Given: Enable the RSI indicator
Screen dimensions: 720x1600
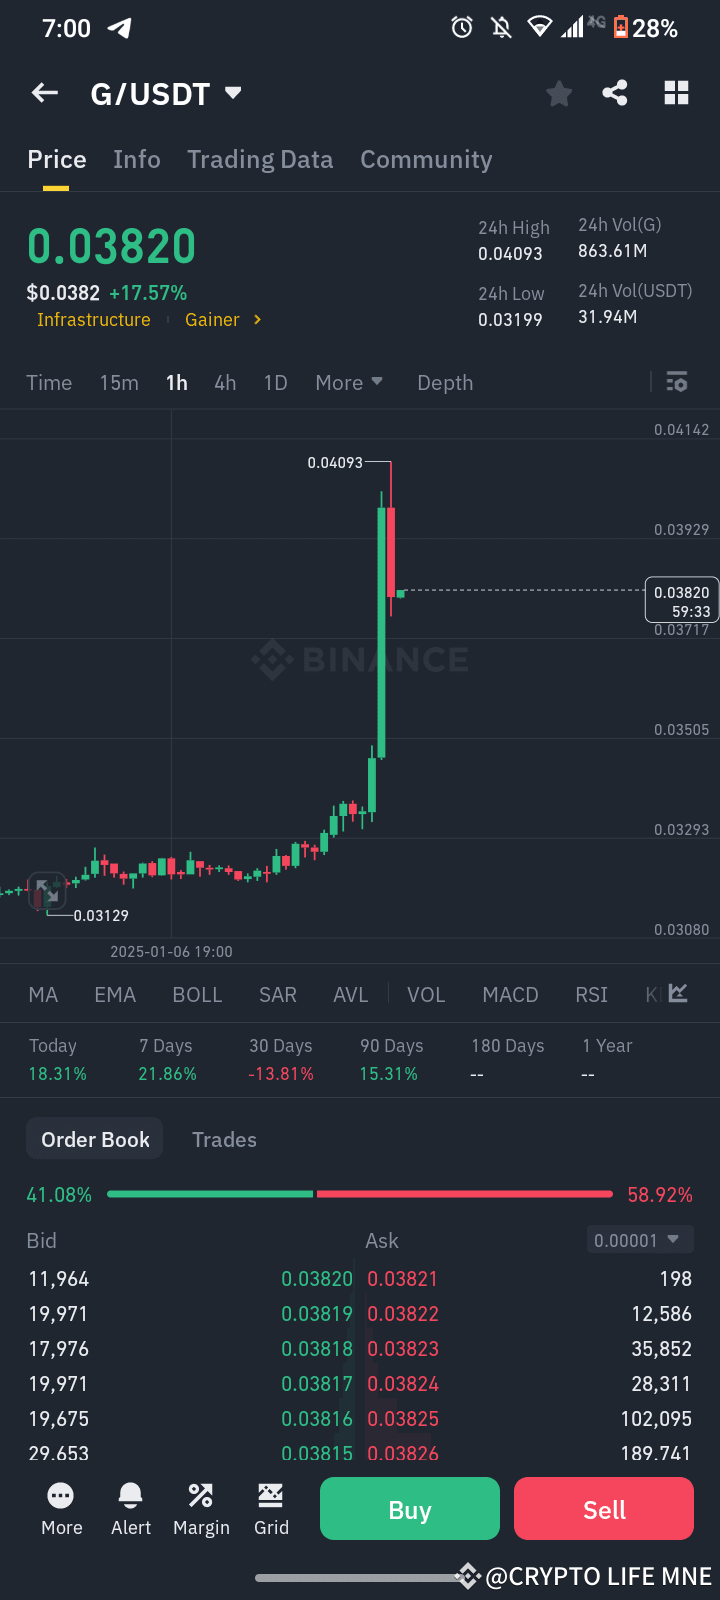Looking at the screenshot, I should [x=591, y=994].
